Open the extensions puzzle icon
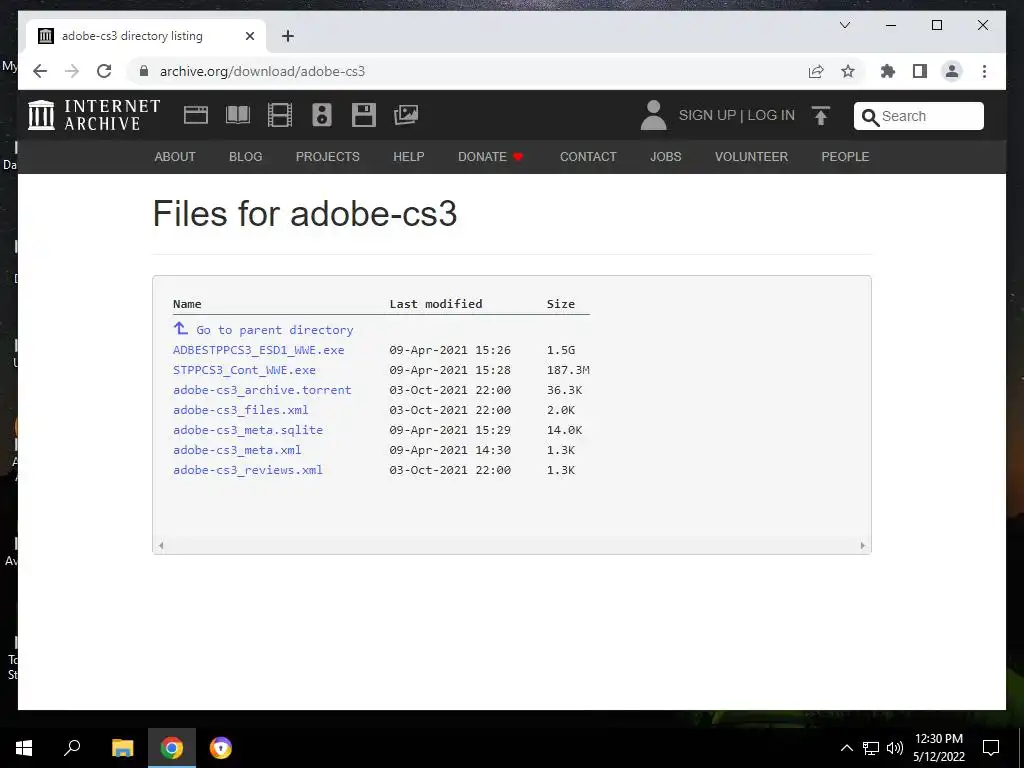This screenshot has width=1024, height=768. (888, 71)
